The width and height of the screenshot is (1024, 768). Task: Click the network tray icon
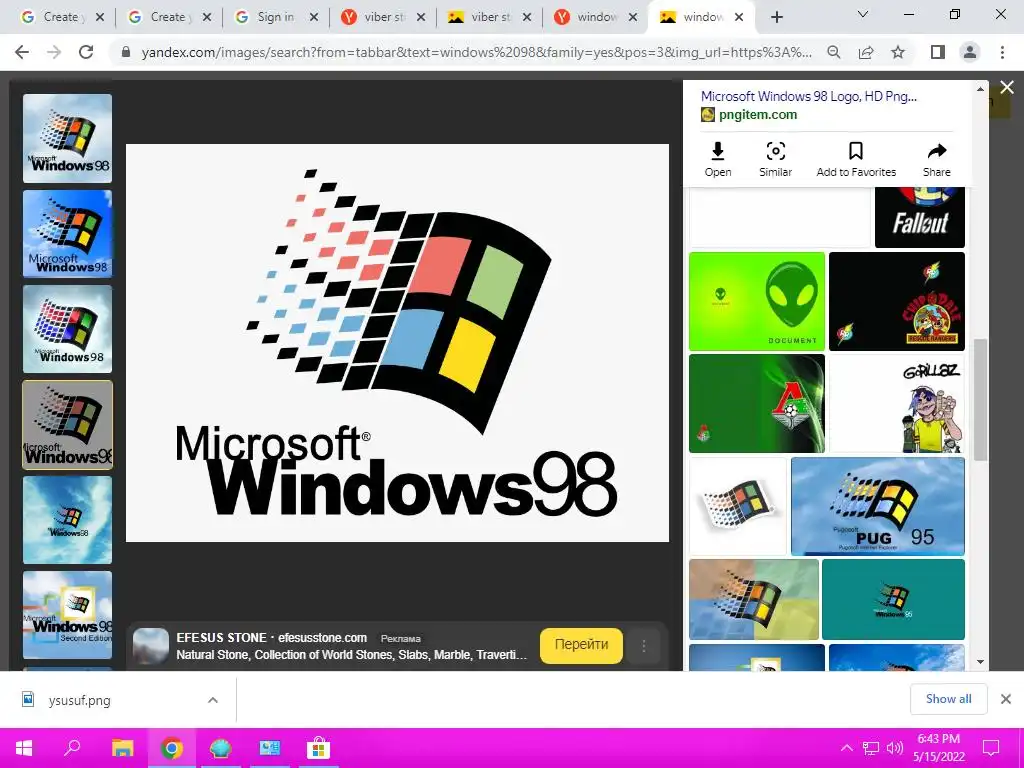[x=871, y=748]
